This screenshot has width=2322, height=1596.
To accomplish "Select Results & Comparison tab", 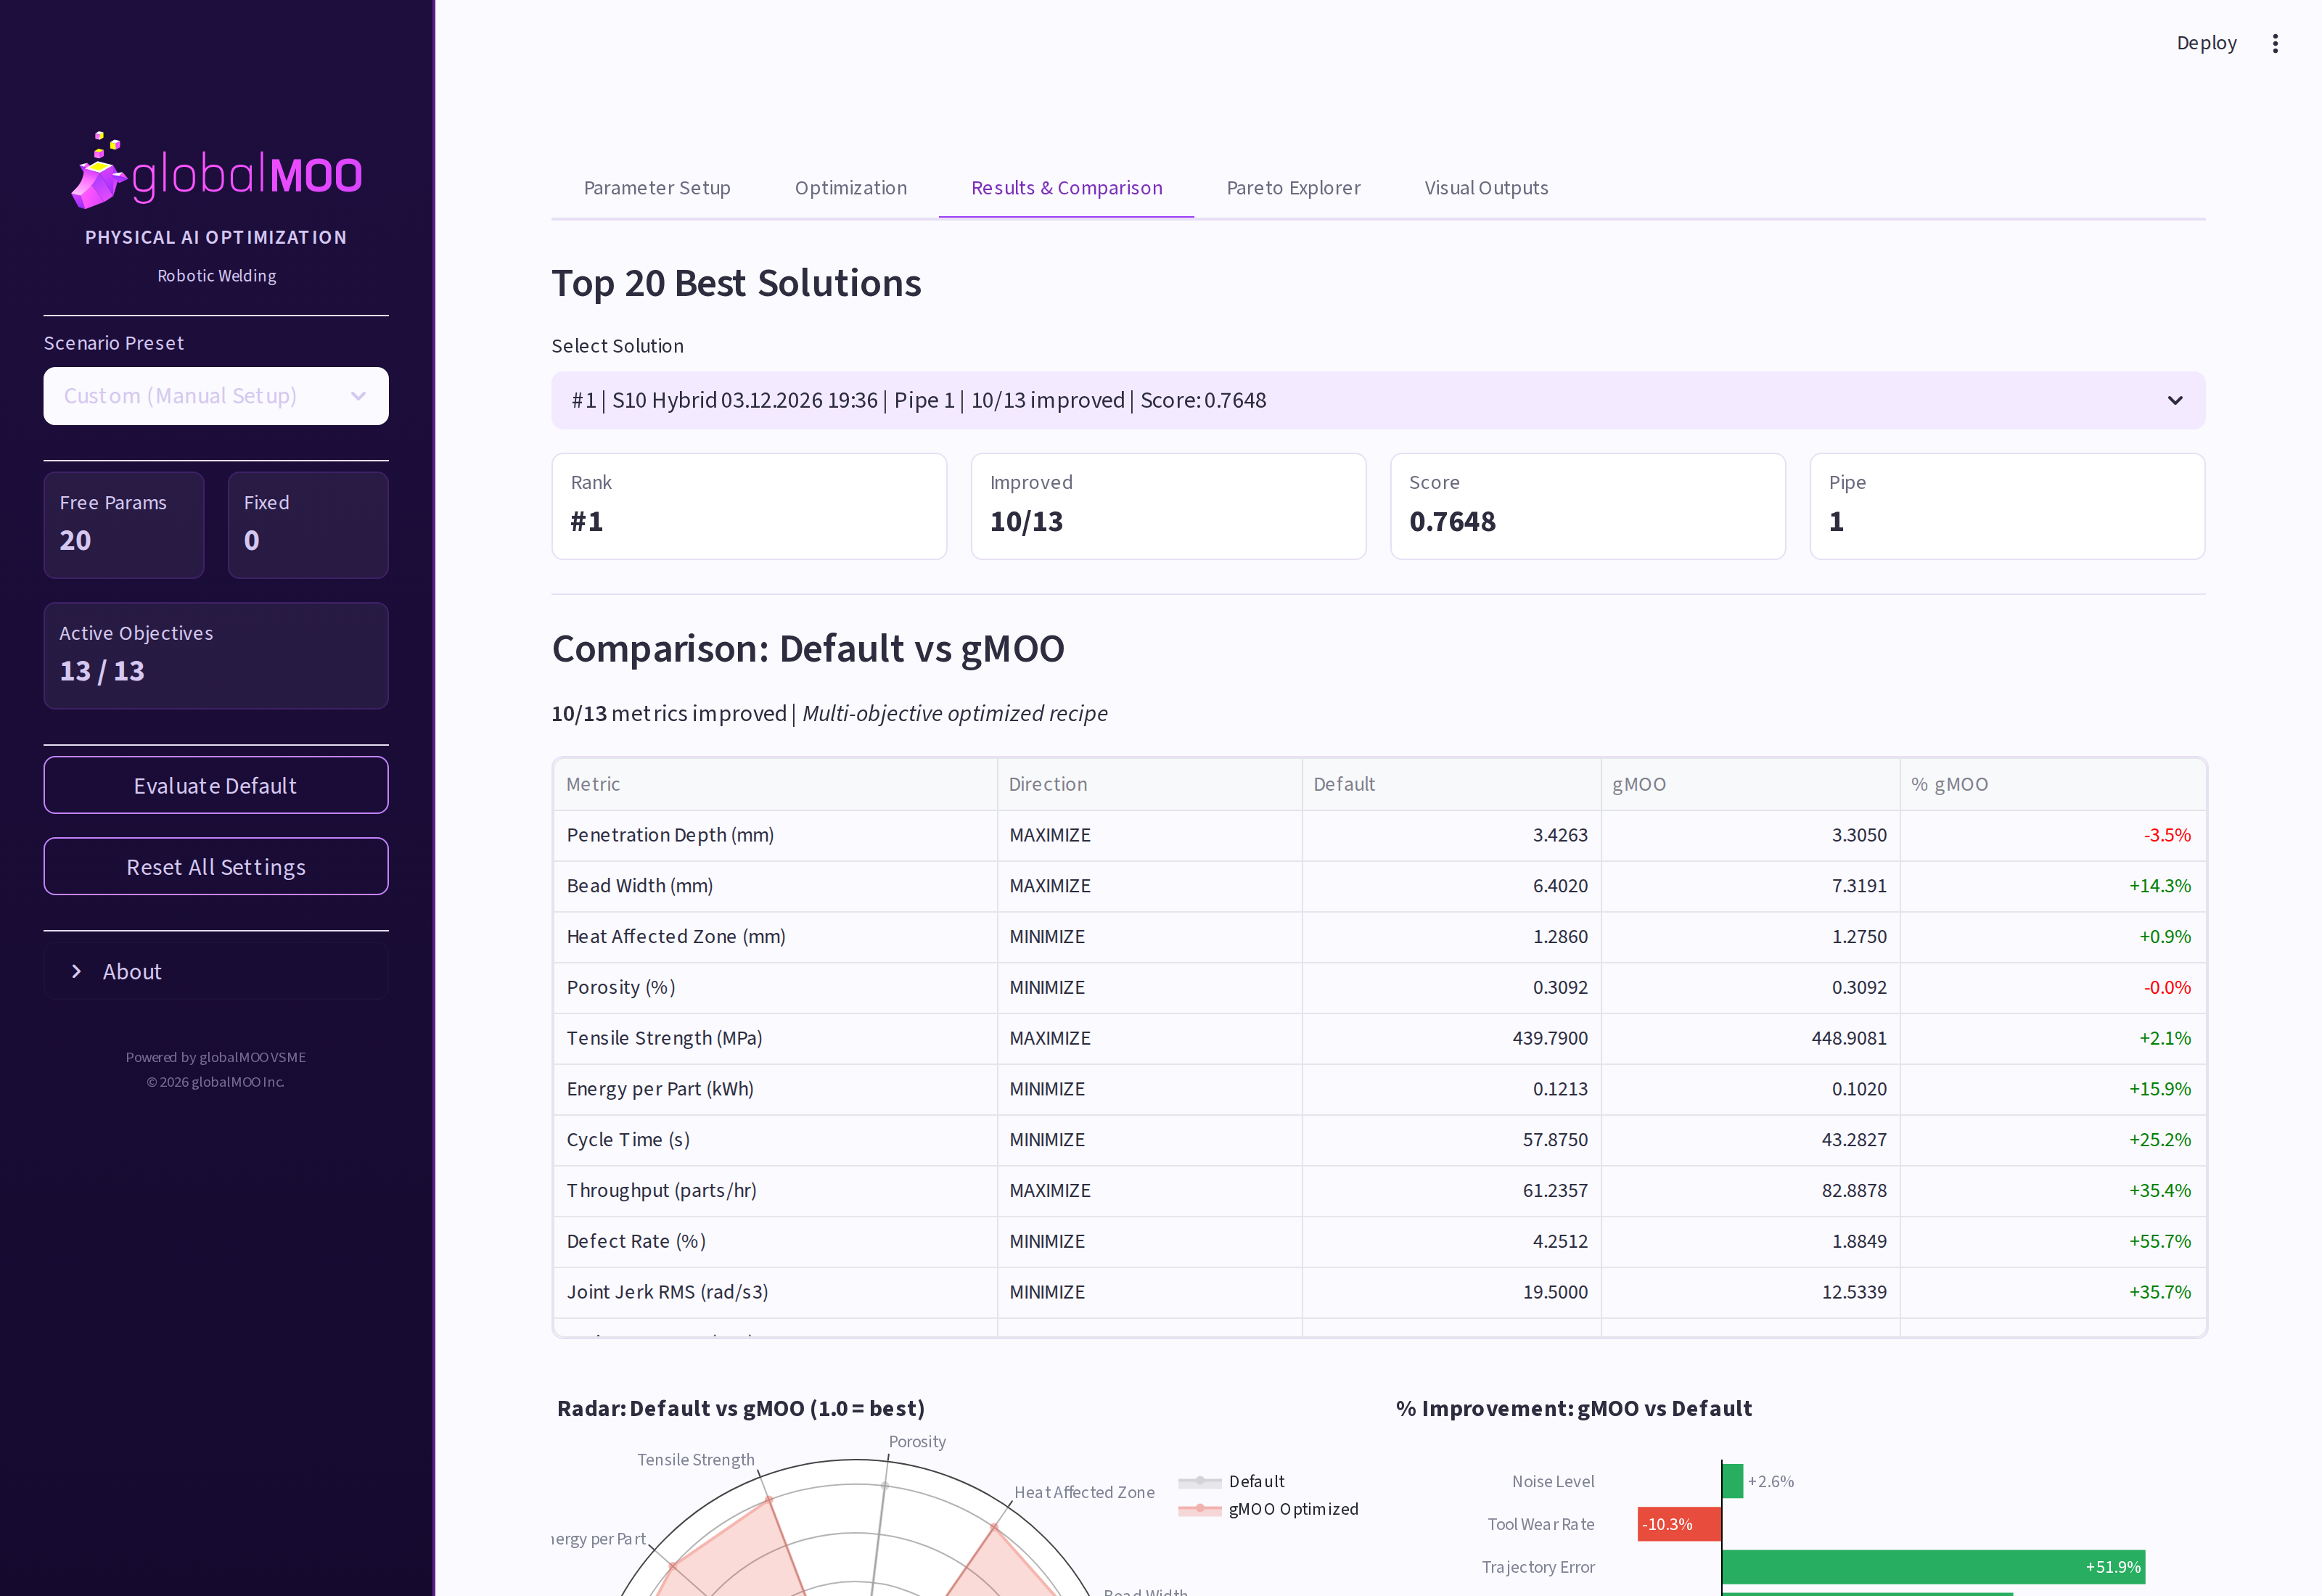I will point(1066,188).
